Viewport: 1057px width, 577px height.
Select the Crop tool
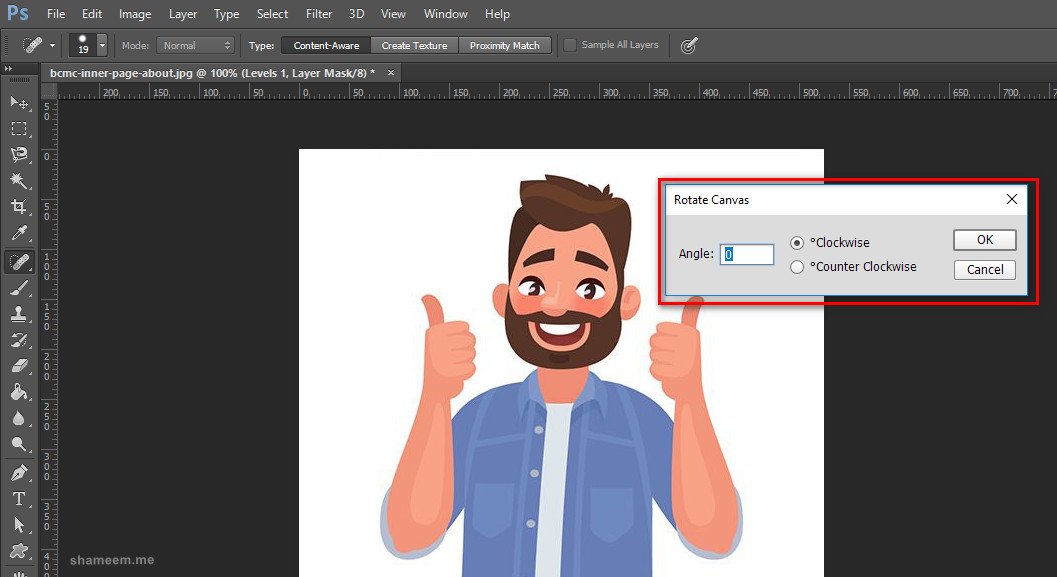19,207
